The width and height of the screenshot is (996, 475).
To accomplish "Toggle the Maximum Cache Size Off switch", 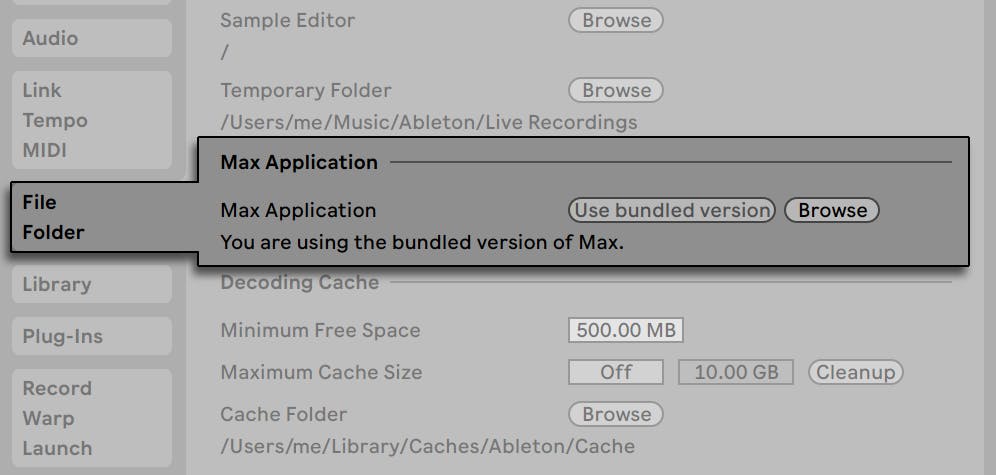I will coord(616,372).
